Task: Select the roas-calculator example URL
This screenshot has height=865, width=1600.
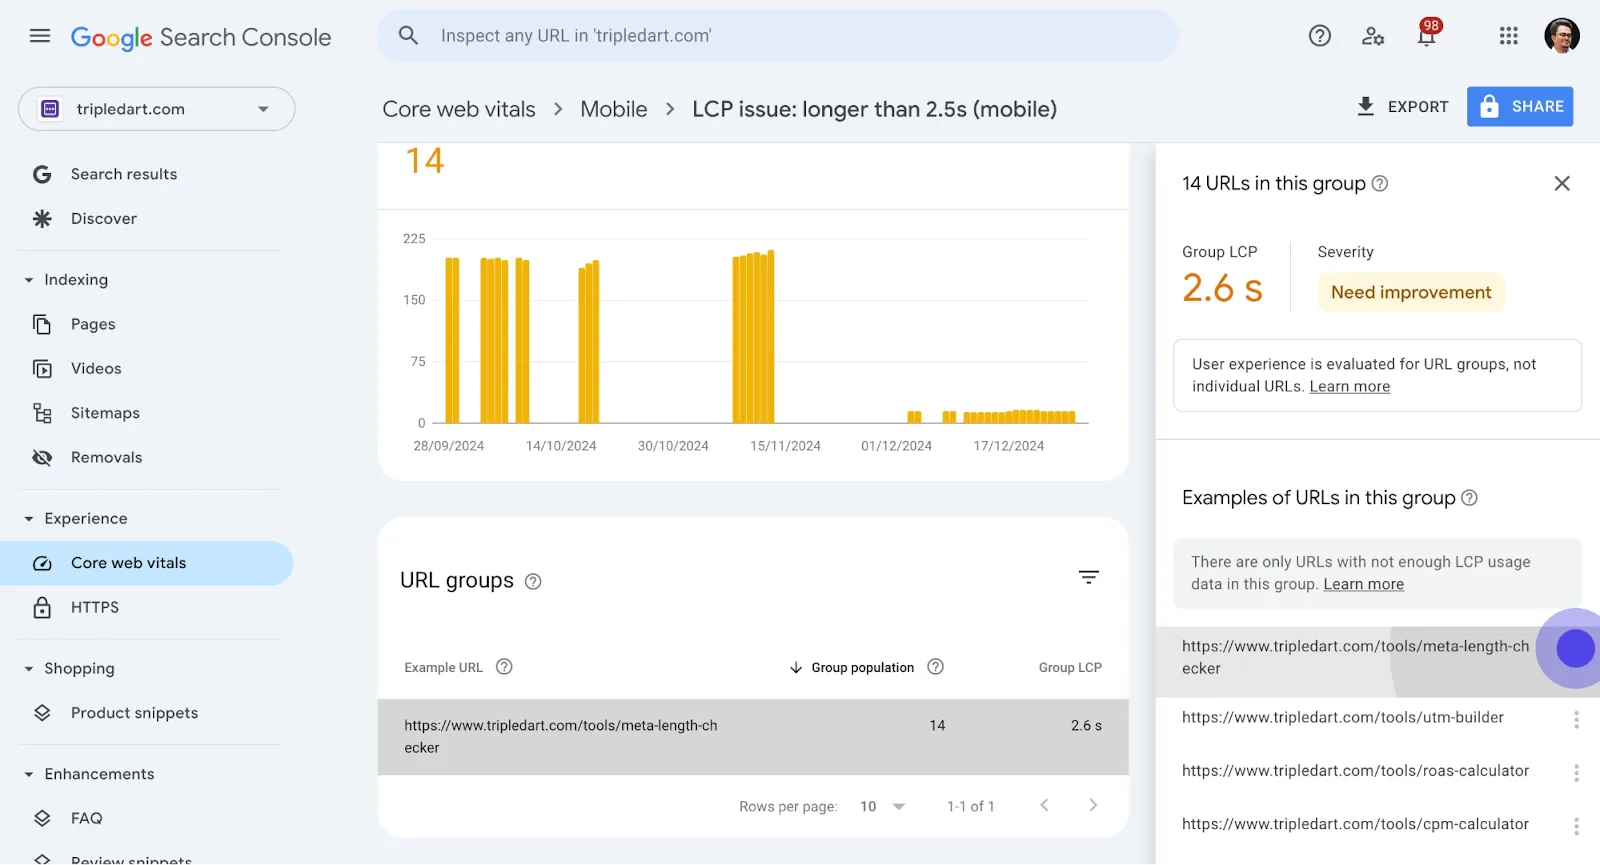Action: 1356,771
